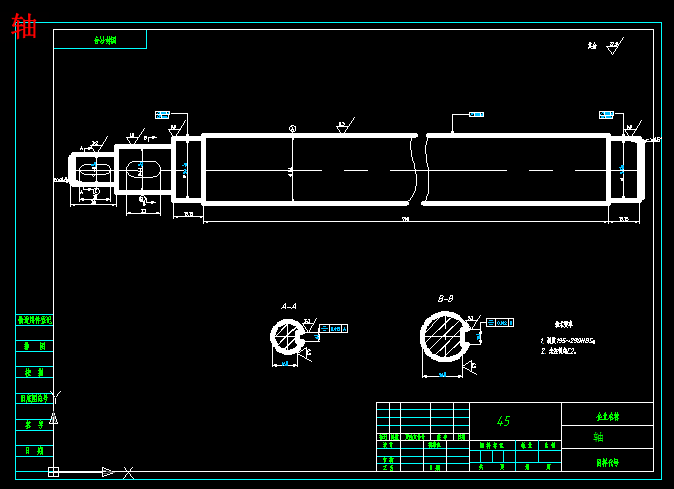Select the tolerance frame beside the B-B section
The image size is (674, 489).
click(500, 322)
